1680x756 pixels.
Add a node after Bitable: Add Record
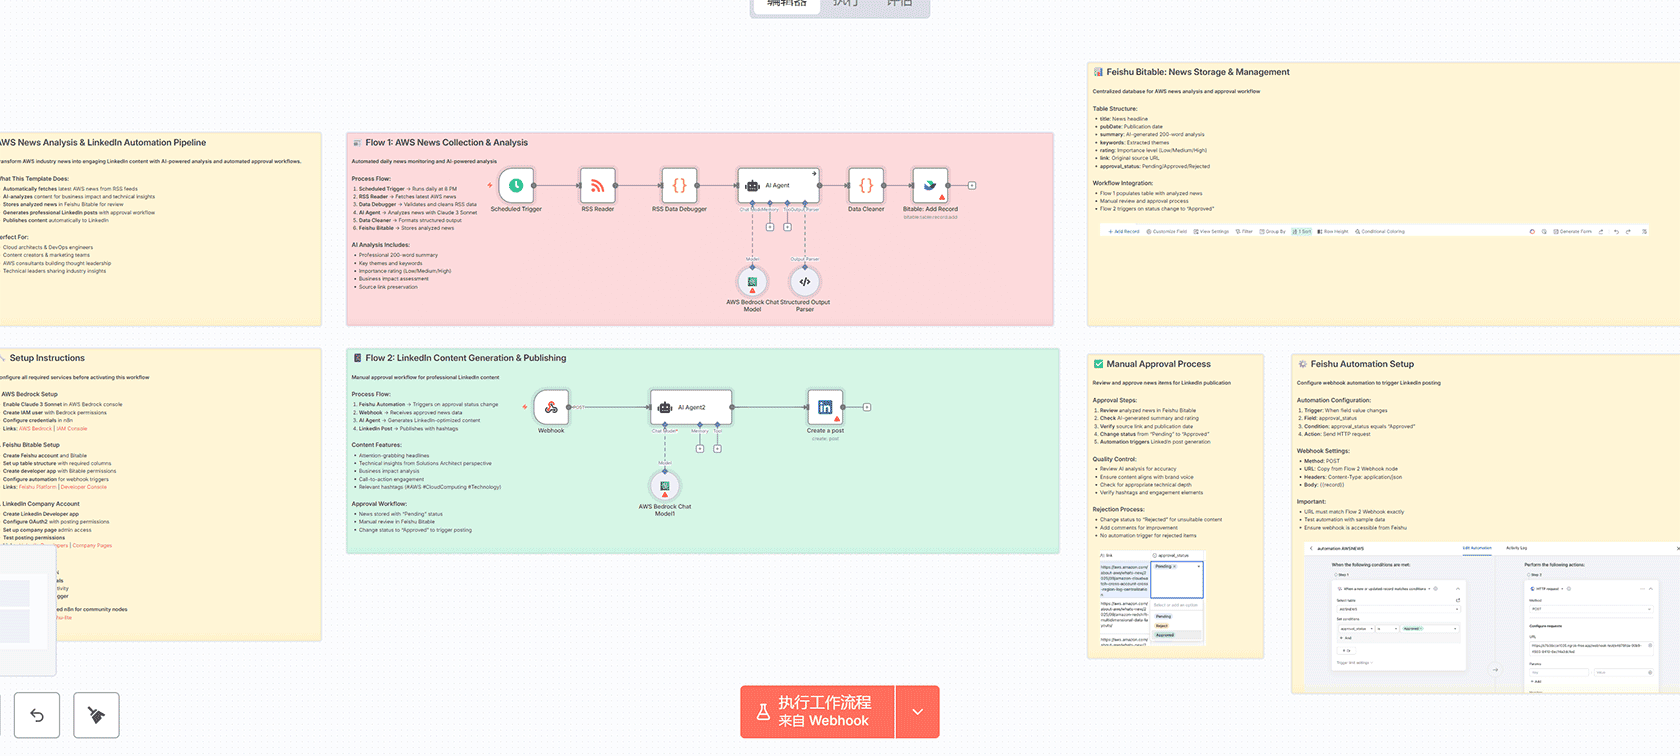tap(971, 186)
